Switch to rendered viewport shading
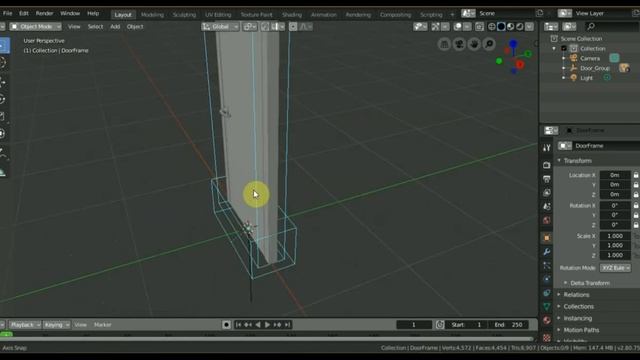The width and height of the screenshot is (640, 360). pos(520,27)
